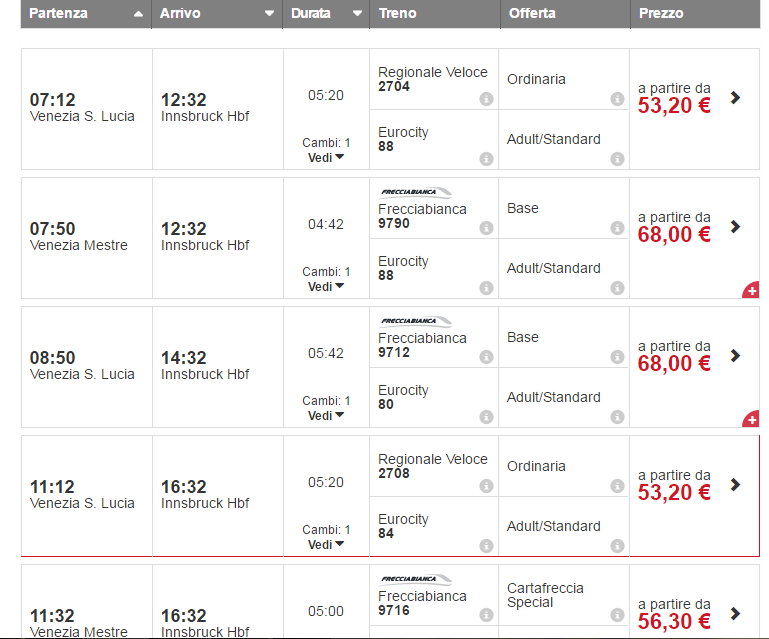Click price arrow for 07:12 departure

click(x=736, y=97)
